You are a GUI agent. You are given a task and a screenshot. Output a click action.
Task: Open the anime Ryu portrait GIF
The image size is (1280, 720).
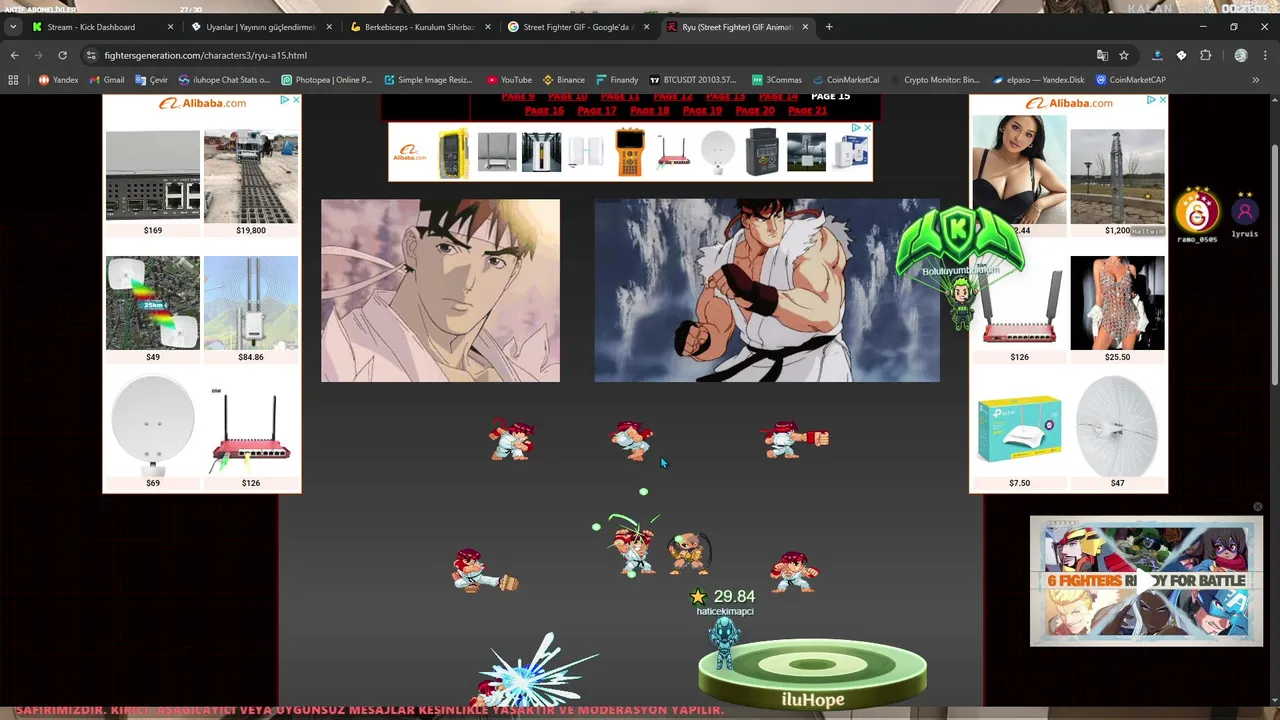[440, 290]
